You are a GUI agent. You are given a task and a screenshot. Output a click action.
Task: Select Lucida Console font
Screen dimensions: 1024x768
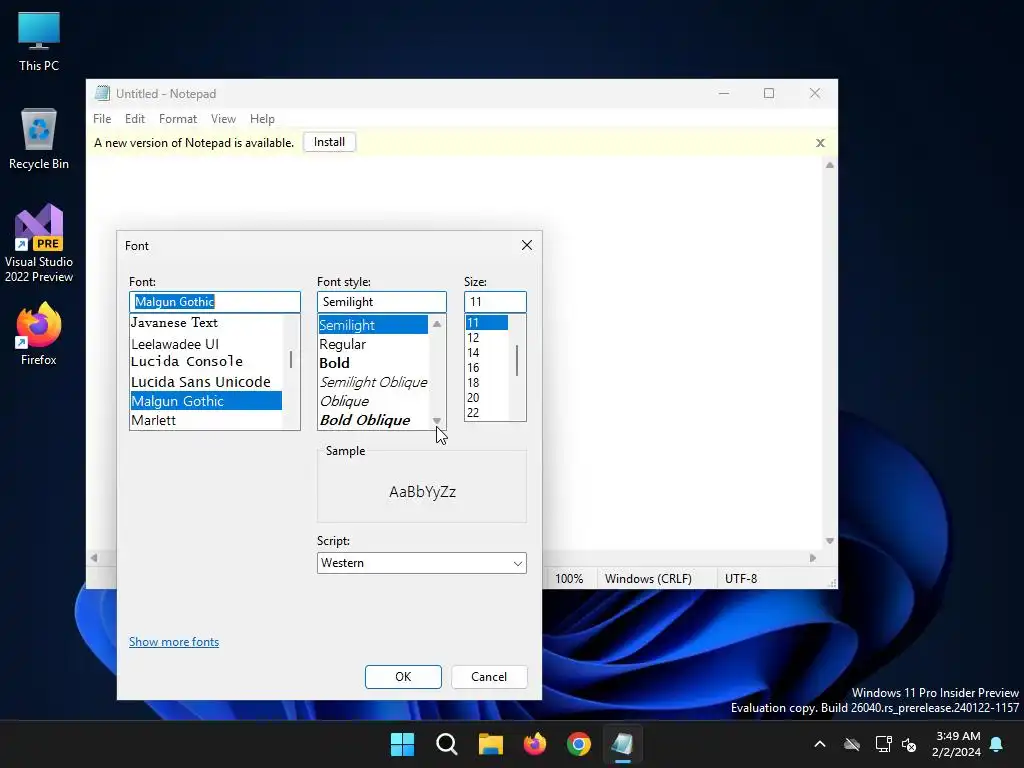coord(206,361)
